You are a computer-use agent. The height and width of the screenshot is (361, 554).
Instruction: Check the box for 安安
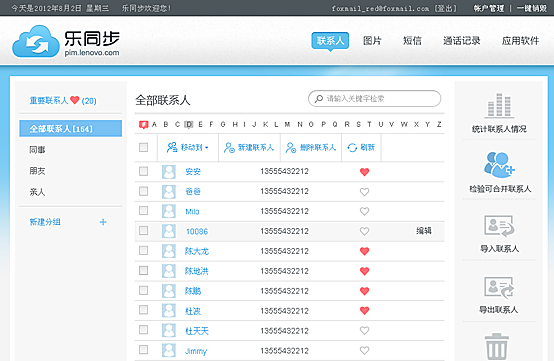point(143,171)
